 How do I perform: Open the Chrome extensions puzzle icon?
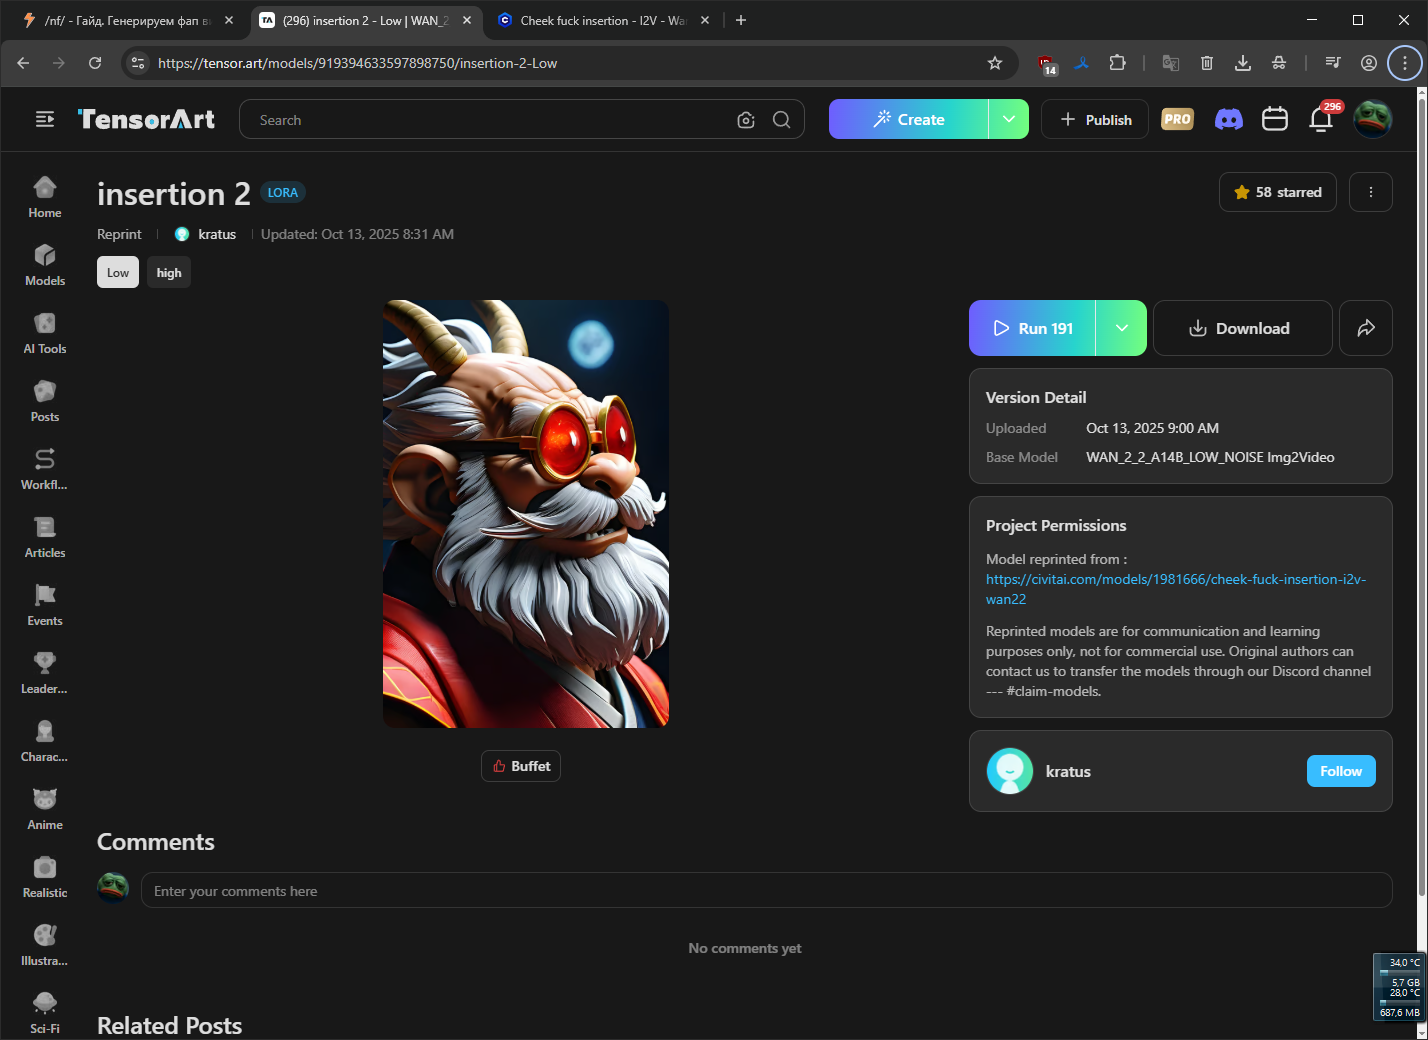(x=1118, y=63)
